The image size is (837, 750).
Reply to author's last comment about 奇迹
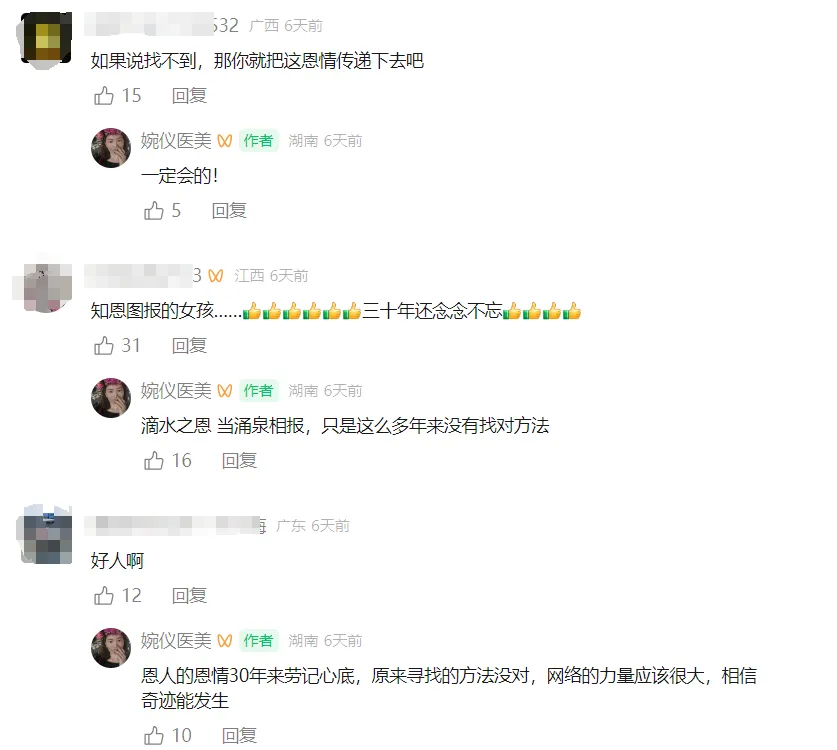(239, 736)
